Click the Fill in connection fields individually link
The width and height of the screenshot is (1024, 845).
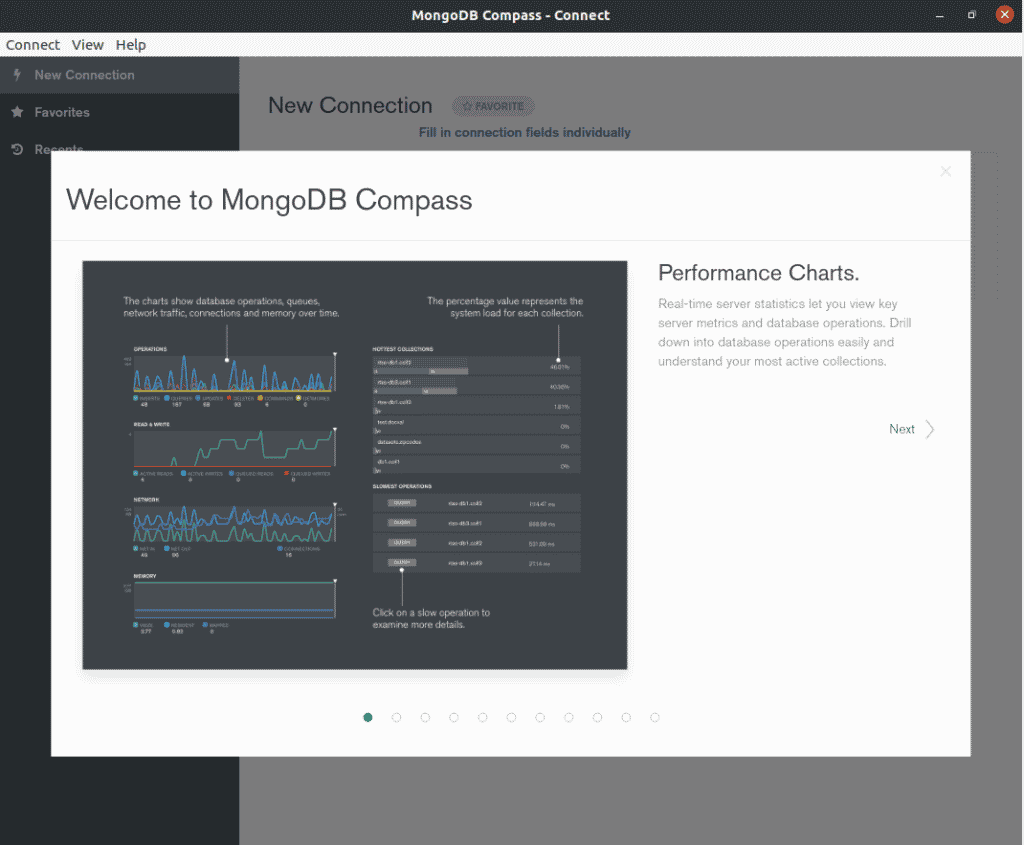[x=524, y=132]
